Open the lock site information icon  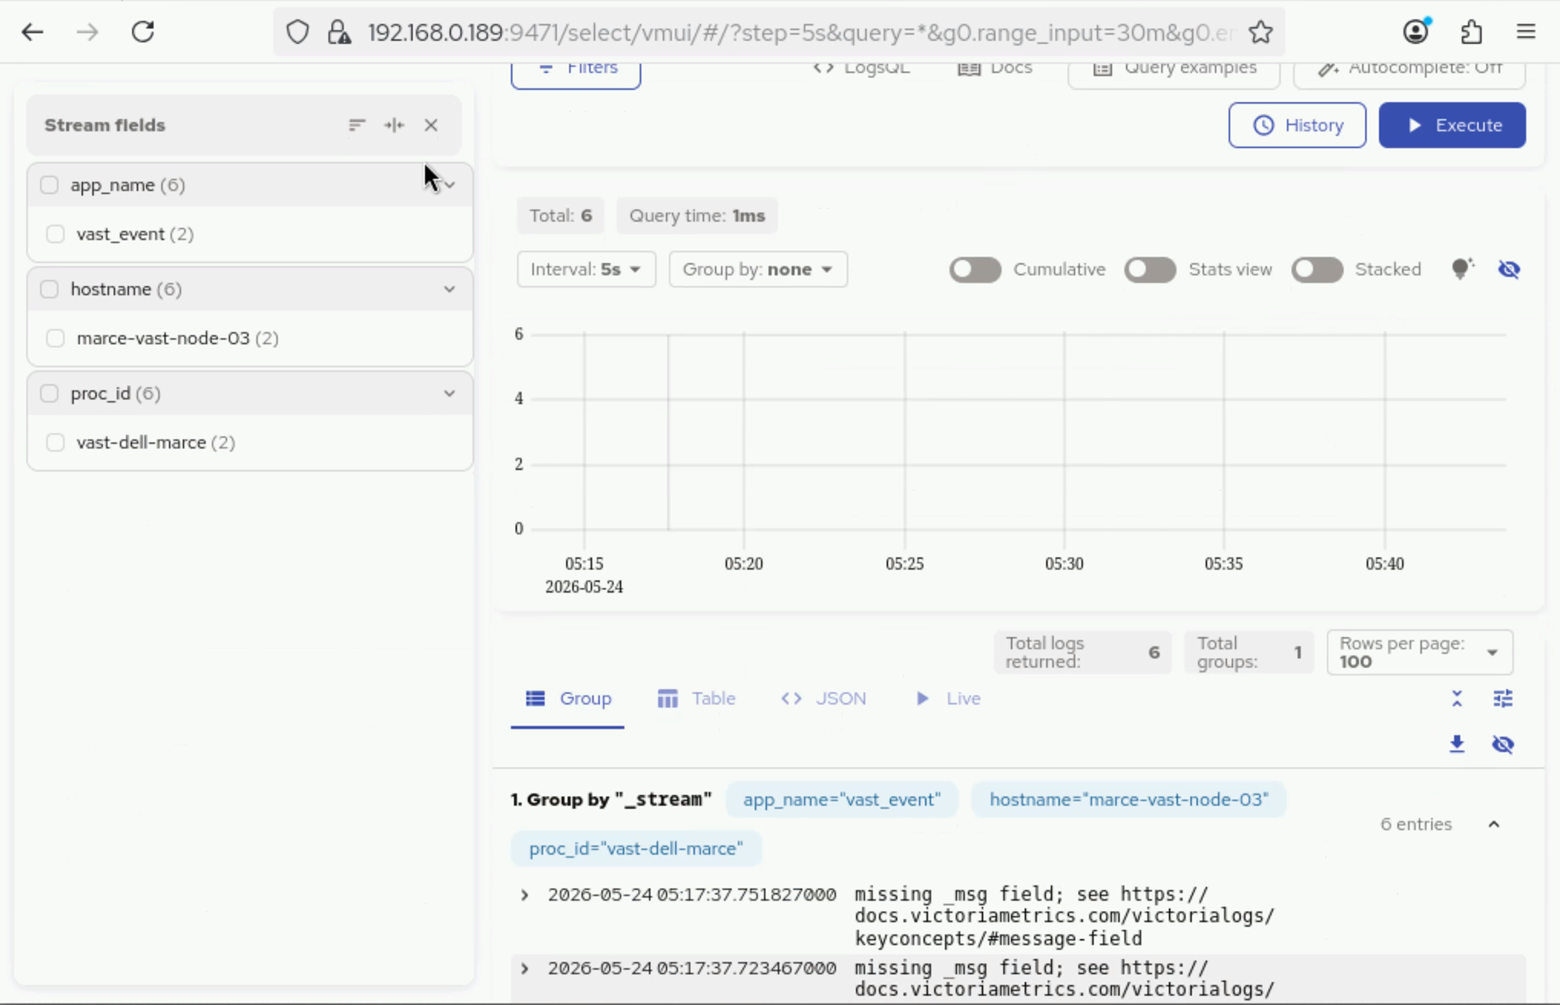tap(339, 32)
